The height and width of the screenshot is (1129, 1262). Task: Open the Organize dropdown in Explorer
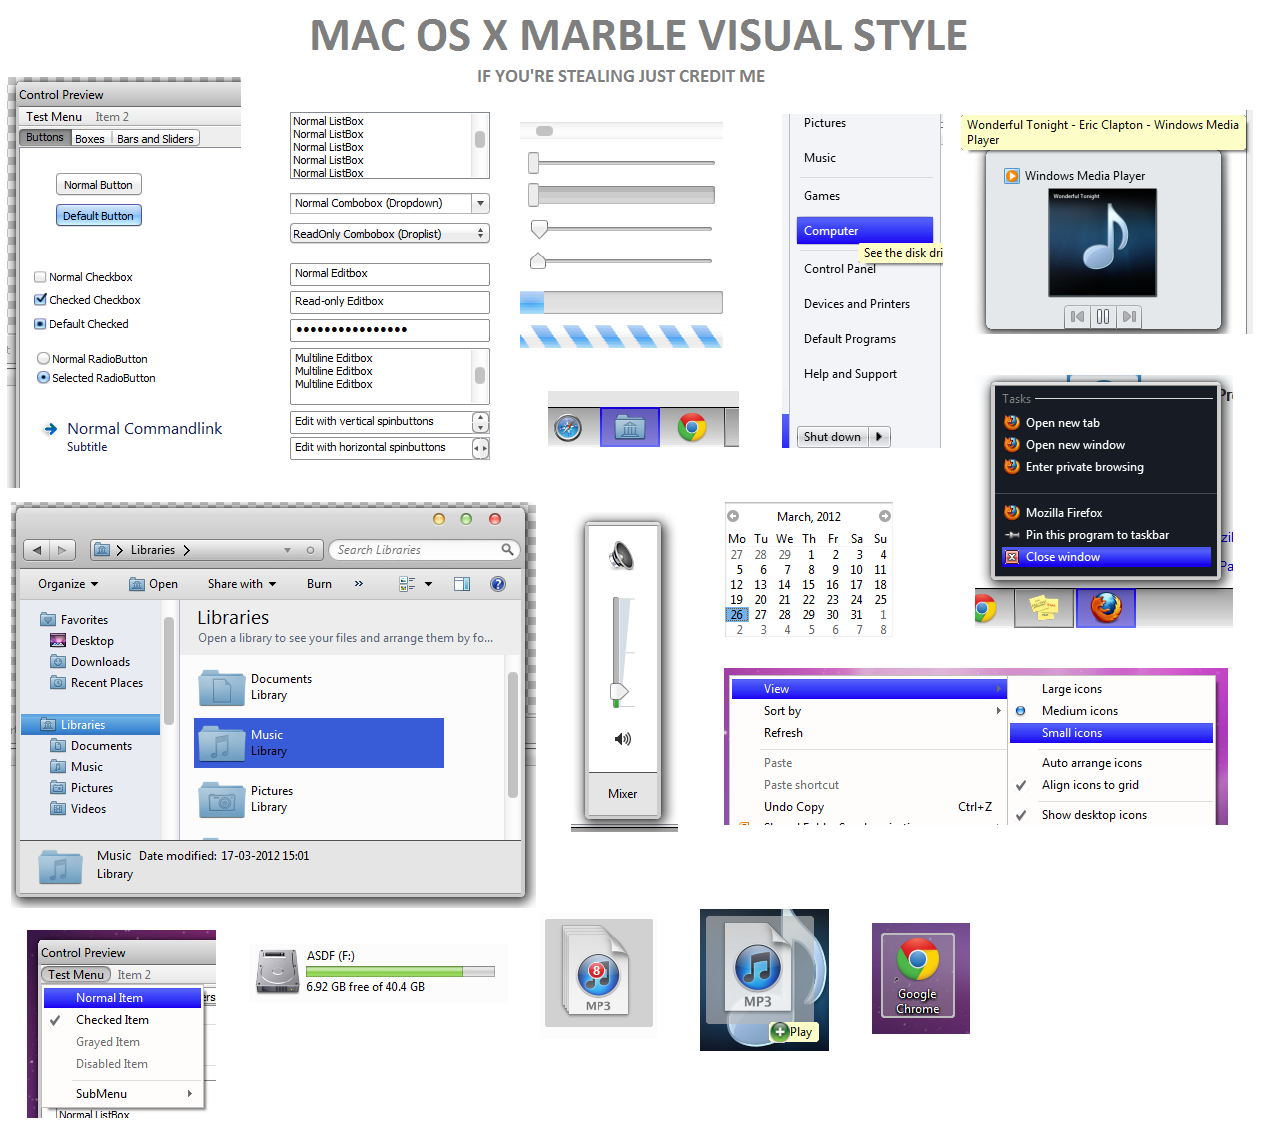tap(67, 584)
